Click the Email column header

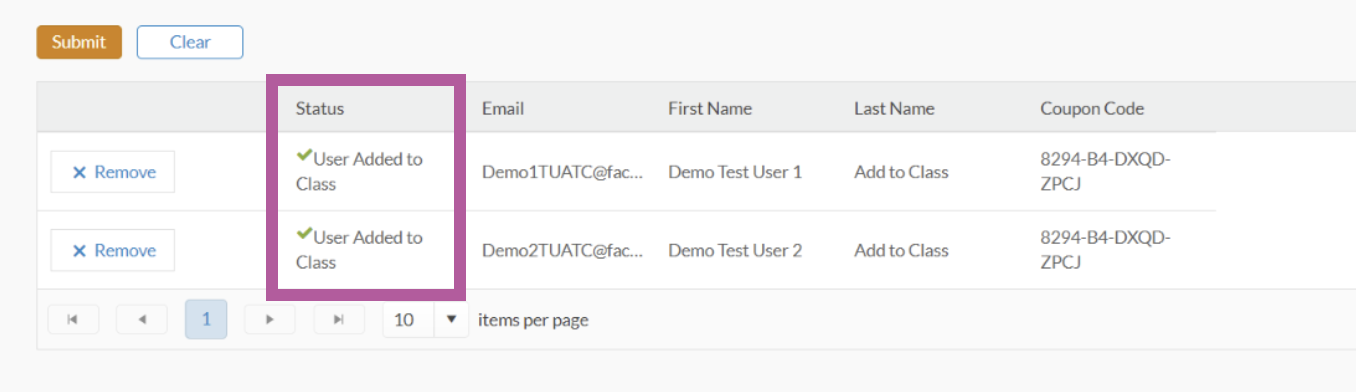[x=503, y=108]
